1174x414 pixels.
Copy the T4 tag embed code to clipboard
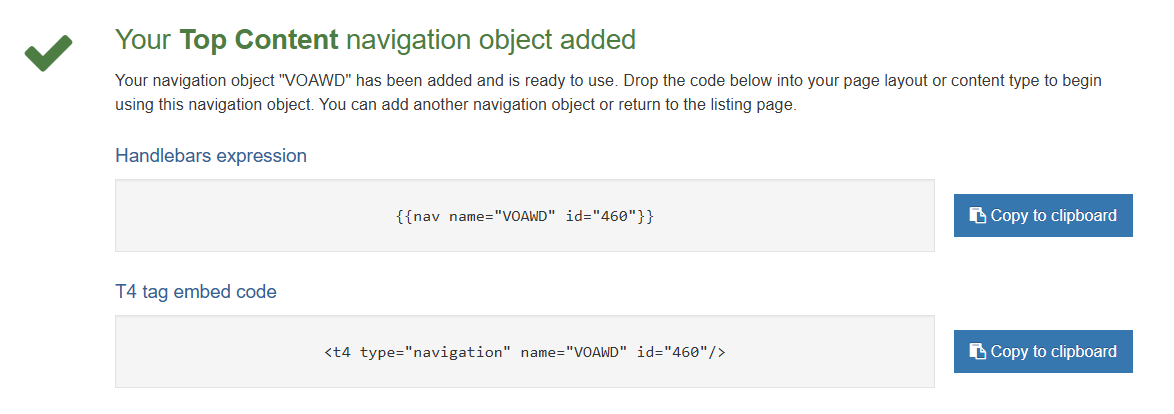point(1043,352)
